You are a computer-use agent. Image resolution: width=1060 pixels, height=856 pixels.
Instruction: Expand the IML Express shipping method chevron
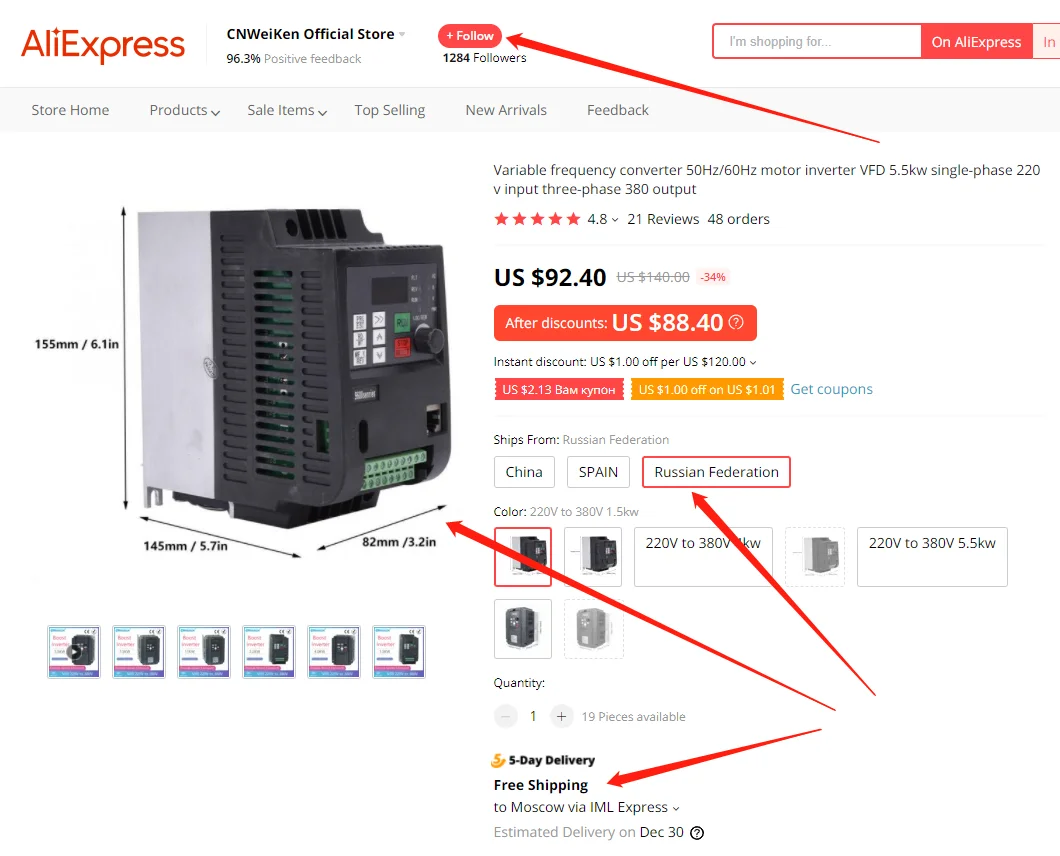tap(676, 808)
